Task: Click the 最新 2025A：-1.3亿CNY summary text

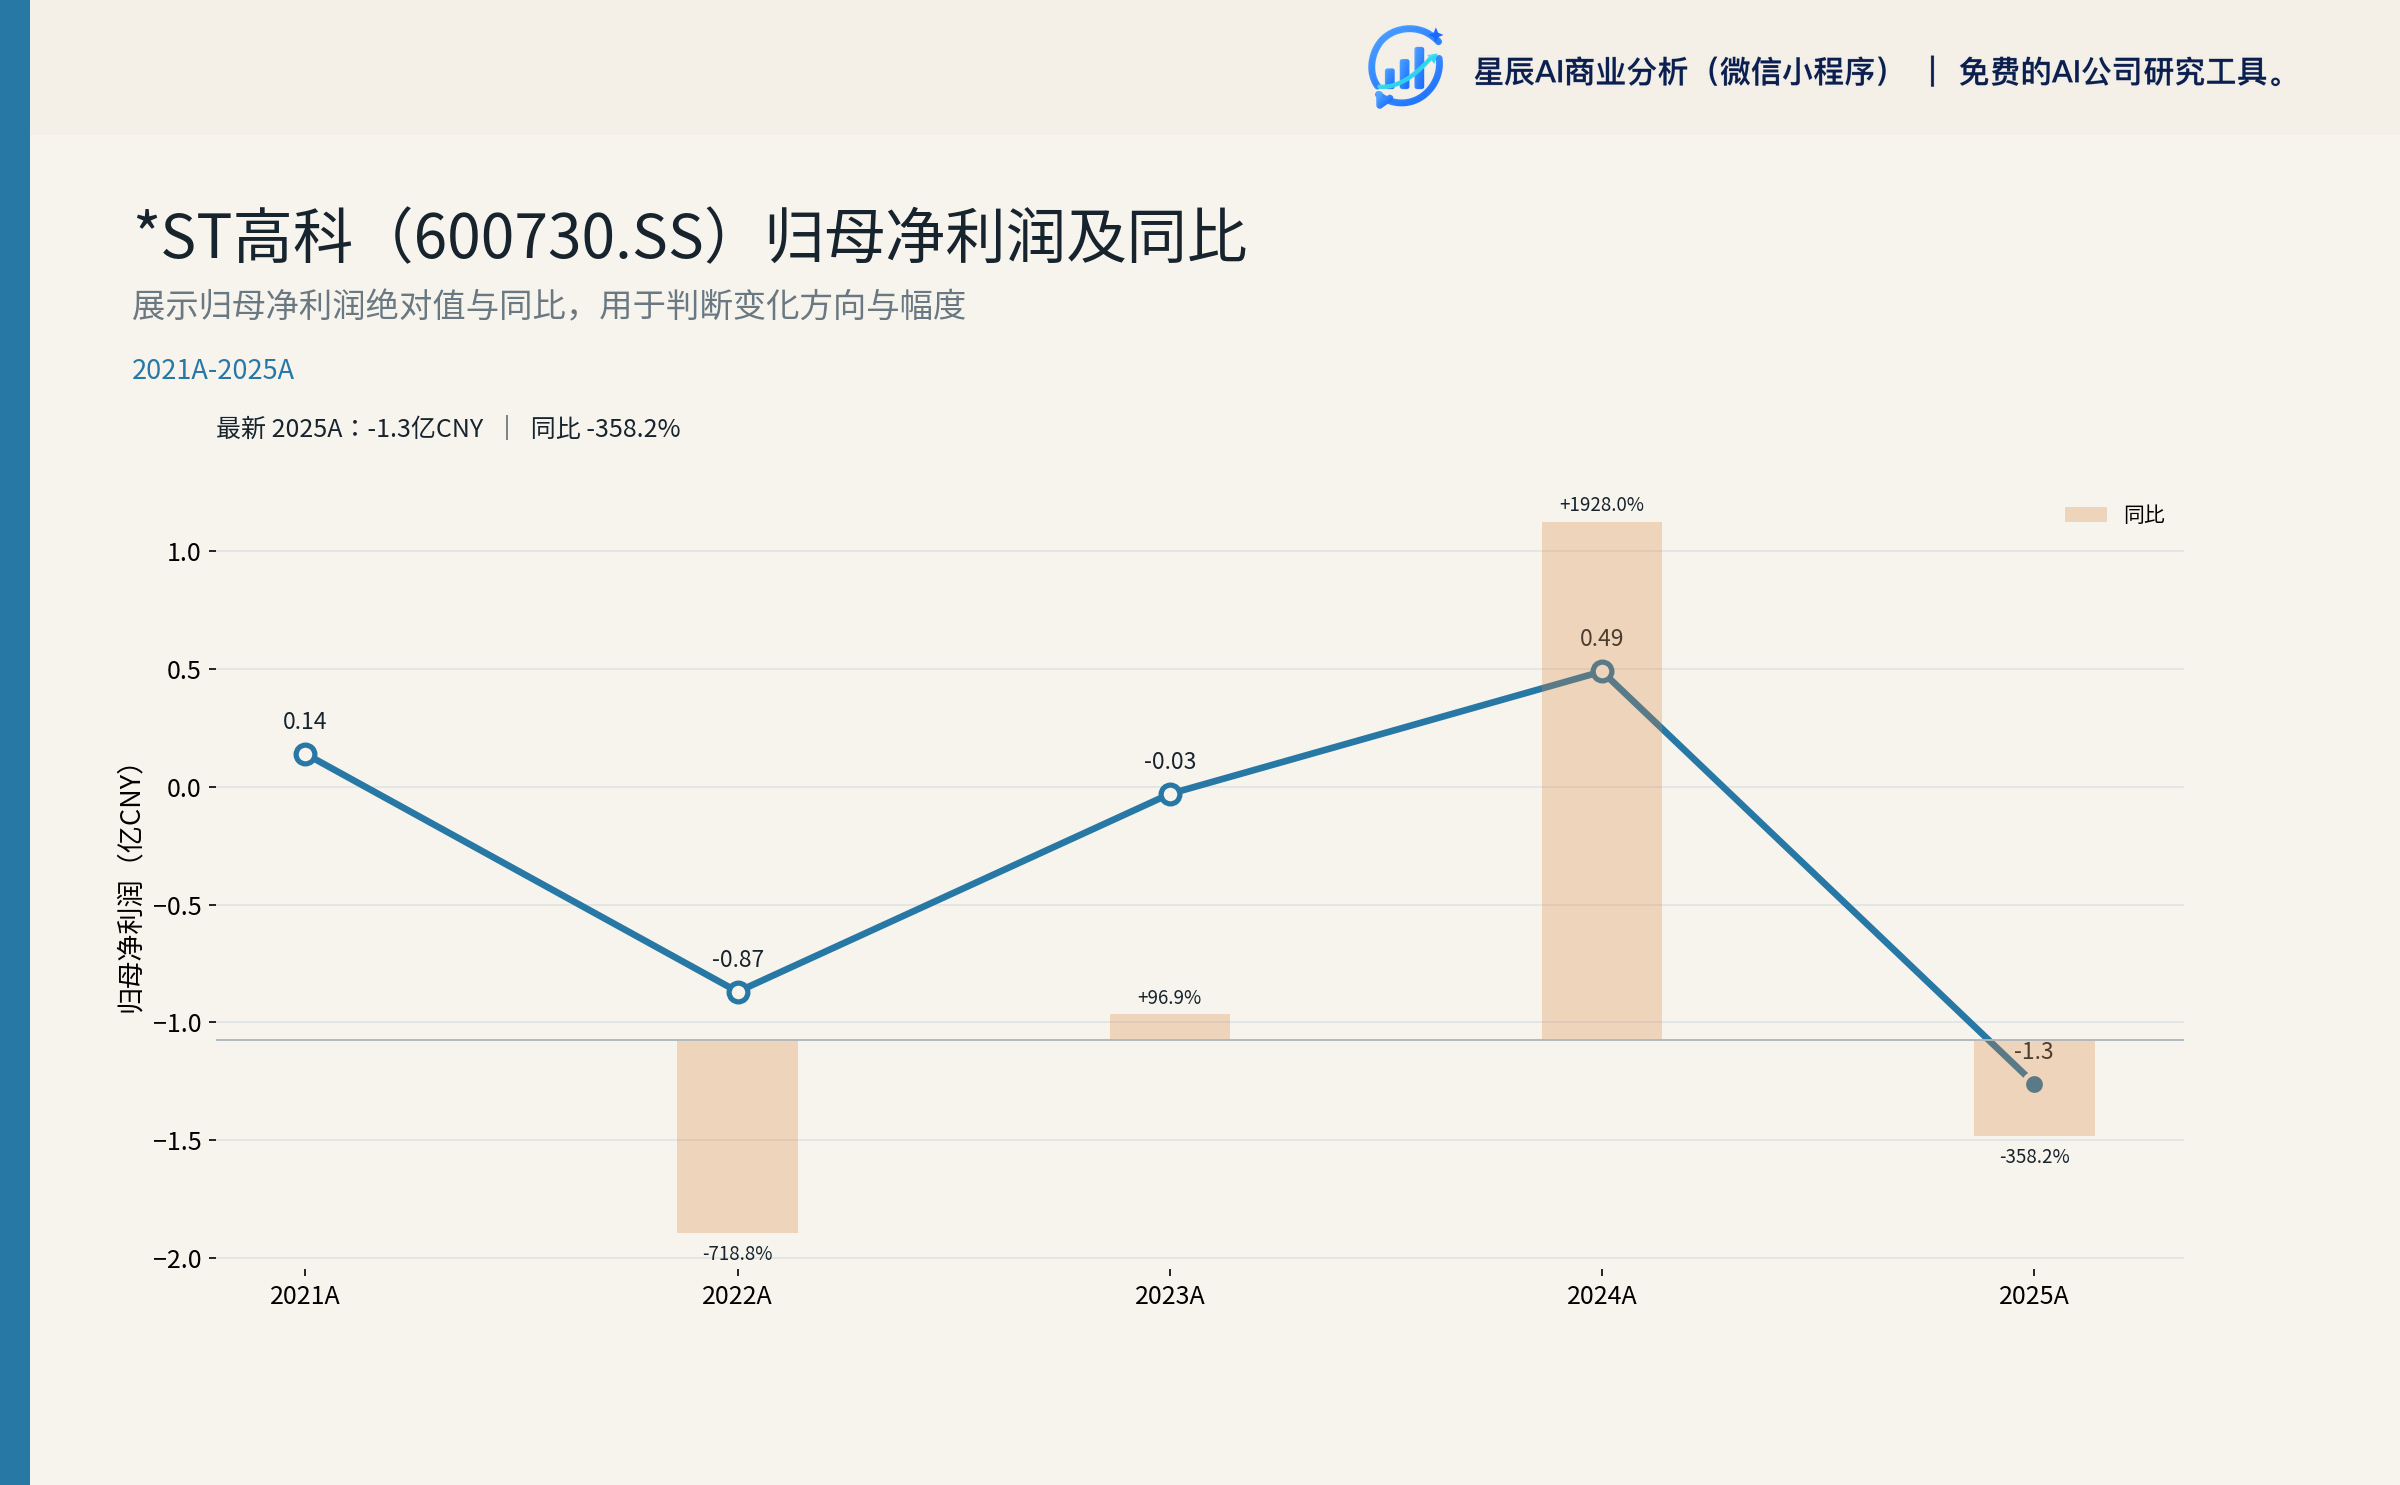Action: 350,428
